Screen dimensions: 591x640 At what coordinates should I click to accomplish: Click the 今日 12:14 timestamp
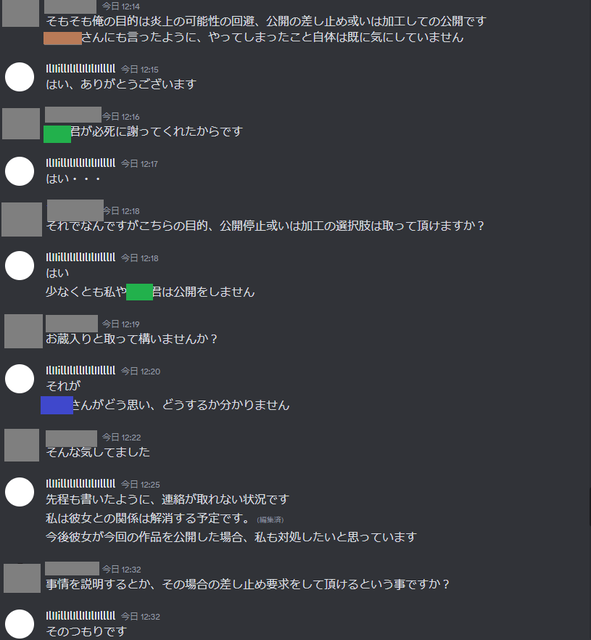click(121, 6)
